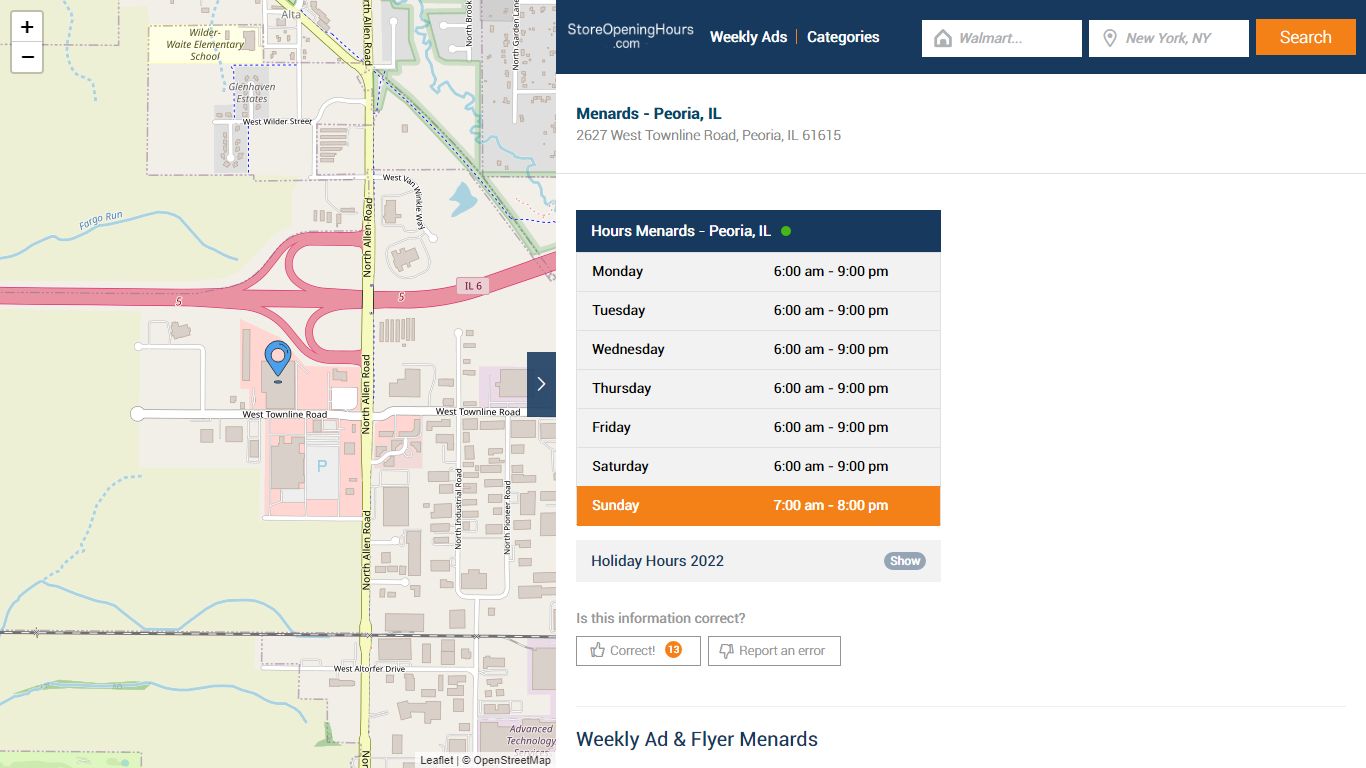The width and height of the screenshot is (1366, 768).
Task: Select Saturday hours row
Action: tap(758, 466)
